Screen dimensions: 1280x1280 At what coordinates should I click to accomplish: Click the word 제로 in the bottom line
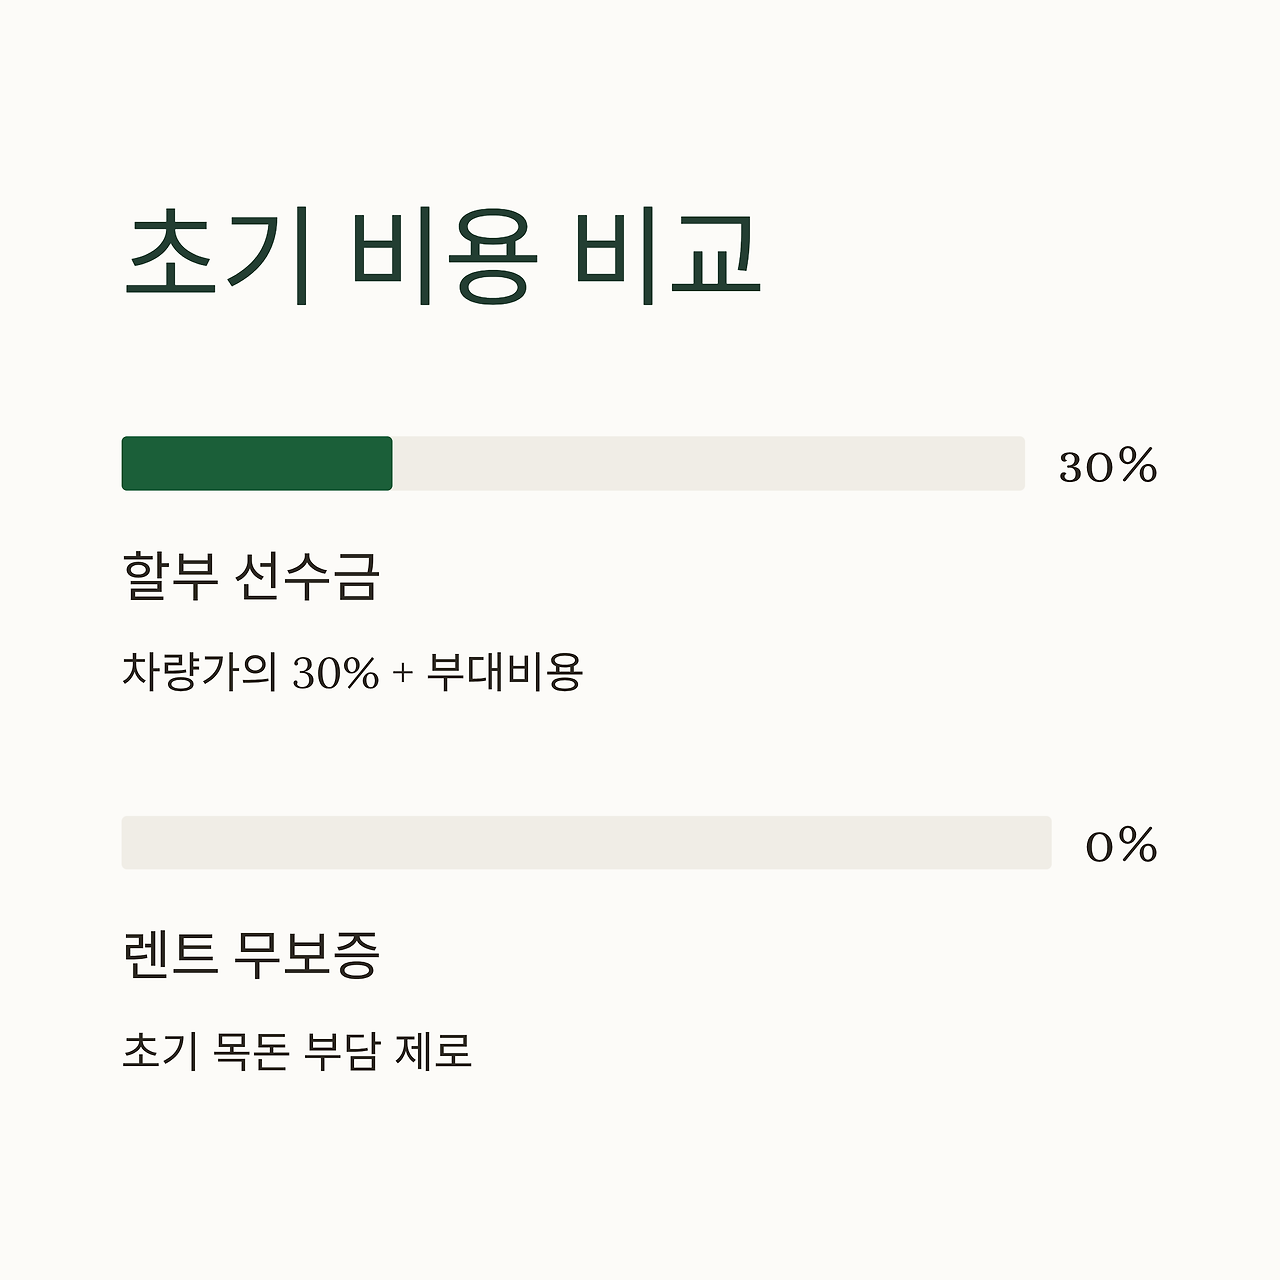coord(433,1051)
